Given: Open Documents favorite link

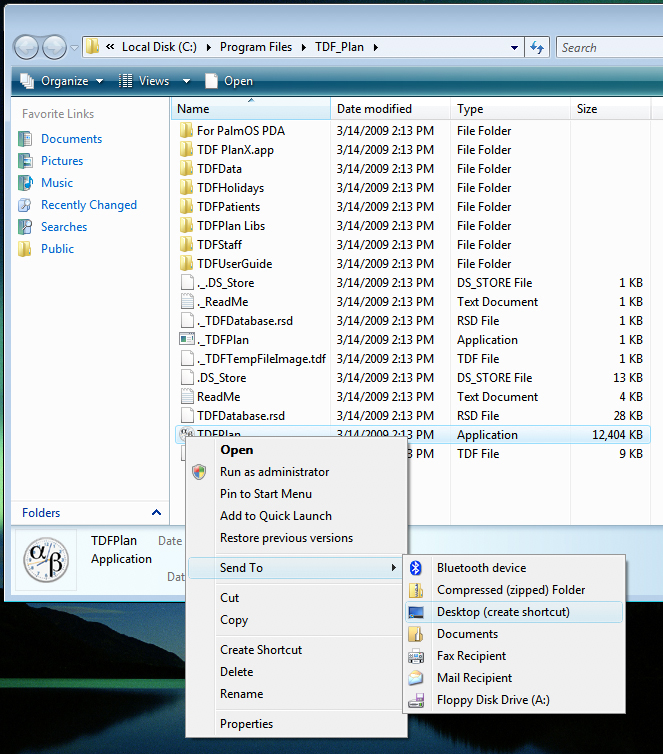Looking at the screenshot, I should pyautogui.click(x=71, y=139).
